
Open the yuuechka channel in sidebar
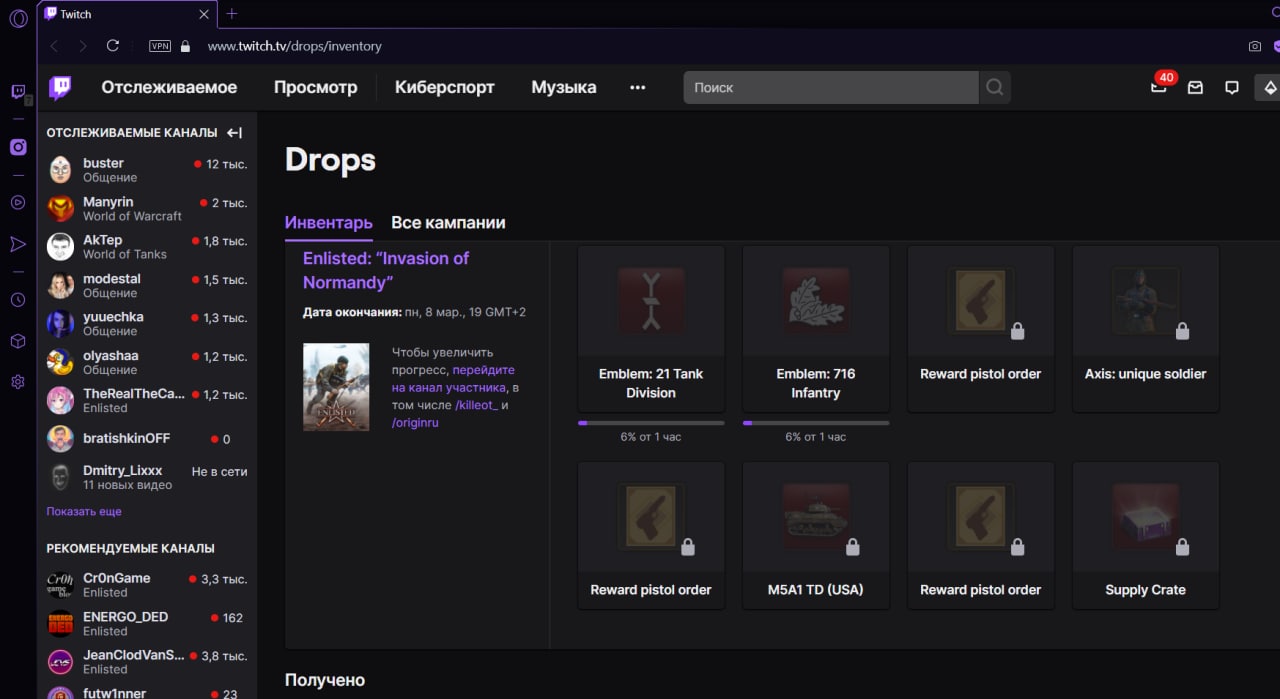click(147, 323)
